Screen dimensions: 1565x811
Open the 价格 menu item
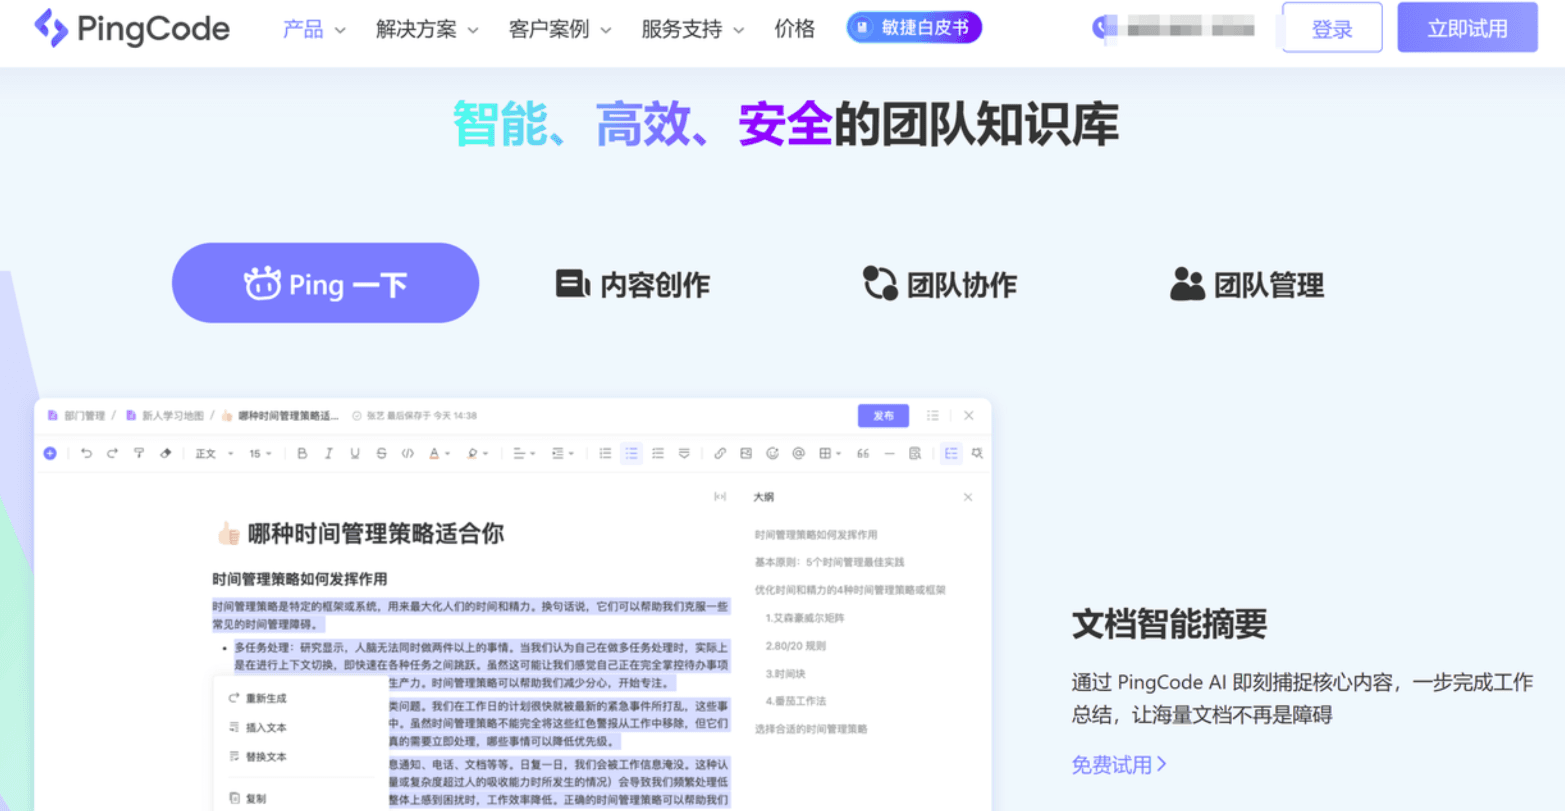pos(795,29)
